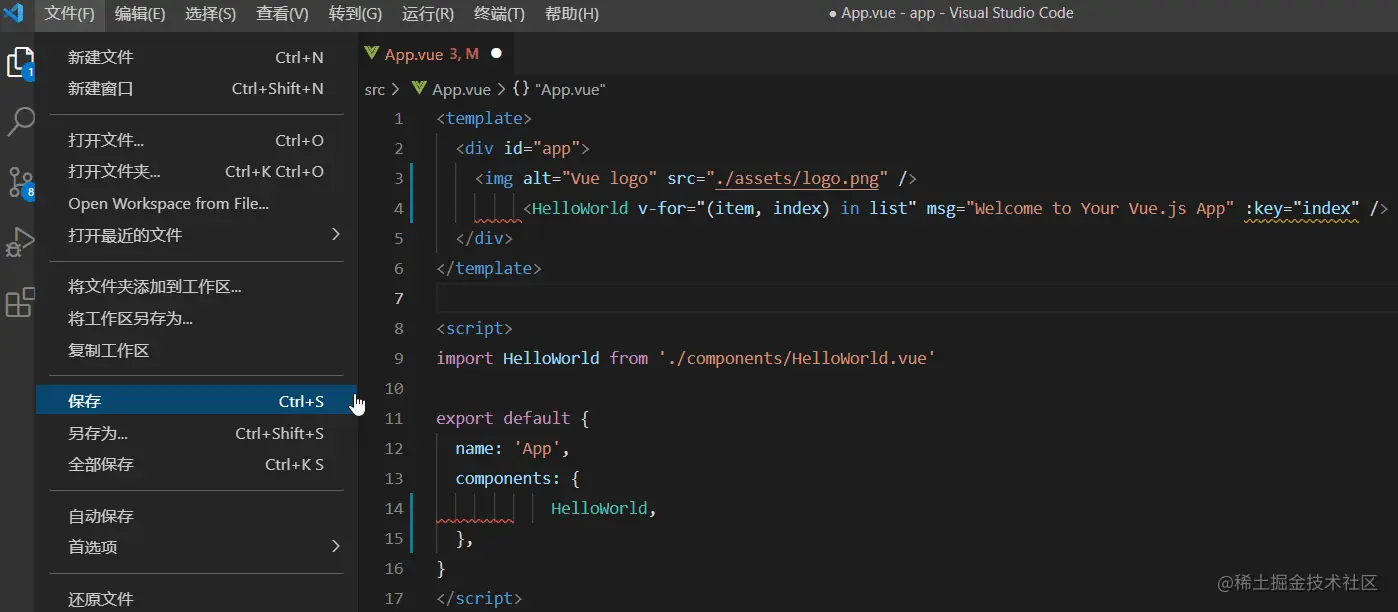Image resolution: width=1398 pixels, height=612 pixels.
Task: Click the unsaved dot on the App.vue tab
Action: pyautogui.click(x=496, y=54)
